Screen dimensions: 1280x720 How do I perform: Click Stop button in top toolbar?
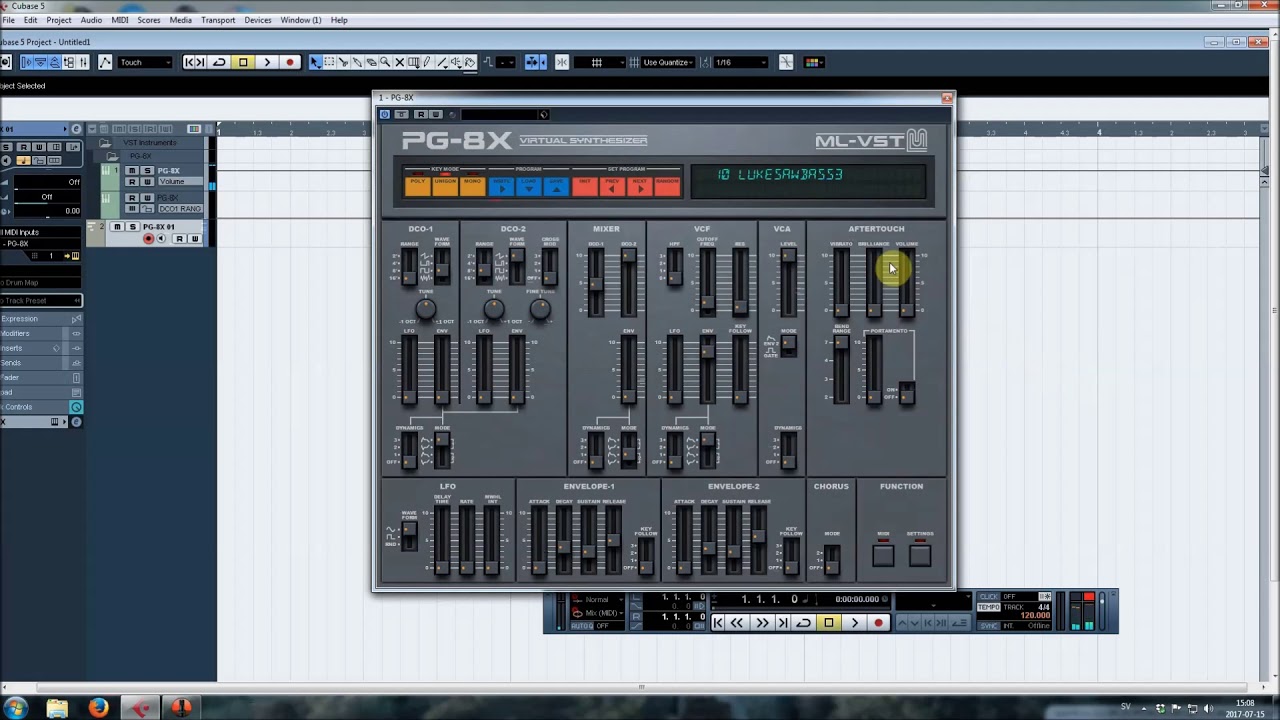243,62
